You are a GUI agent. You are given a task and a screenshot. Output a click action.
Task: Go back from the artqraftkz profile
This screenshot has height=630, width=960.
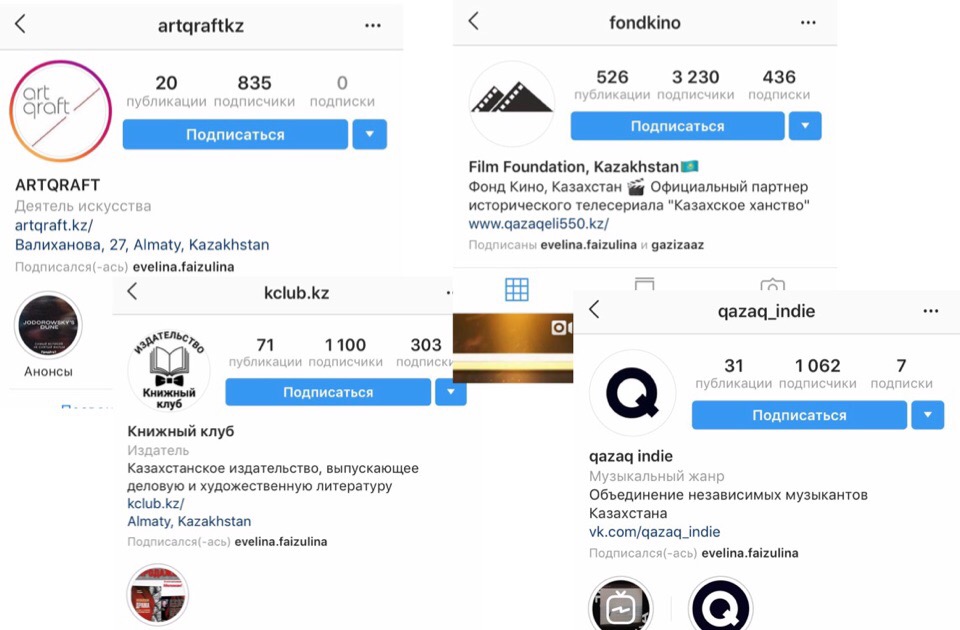20,24
